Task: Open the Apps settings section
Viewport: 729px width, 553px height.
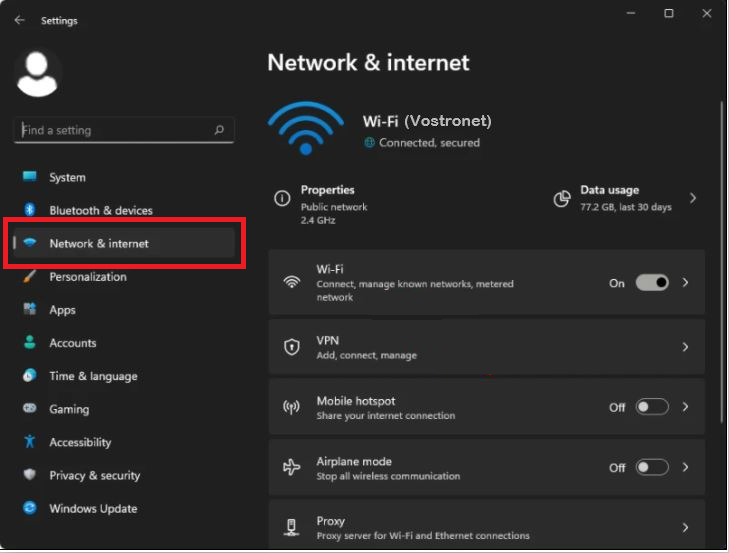Action: pyautogui.click(x=63, y=310)
